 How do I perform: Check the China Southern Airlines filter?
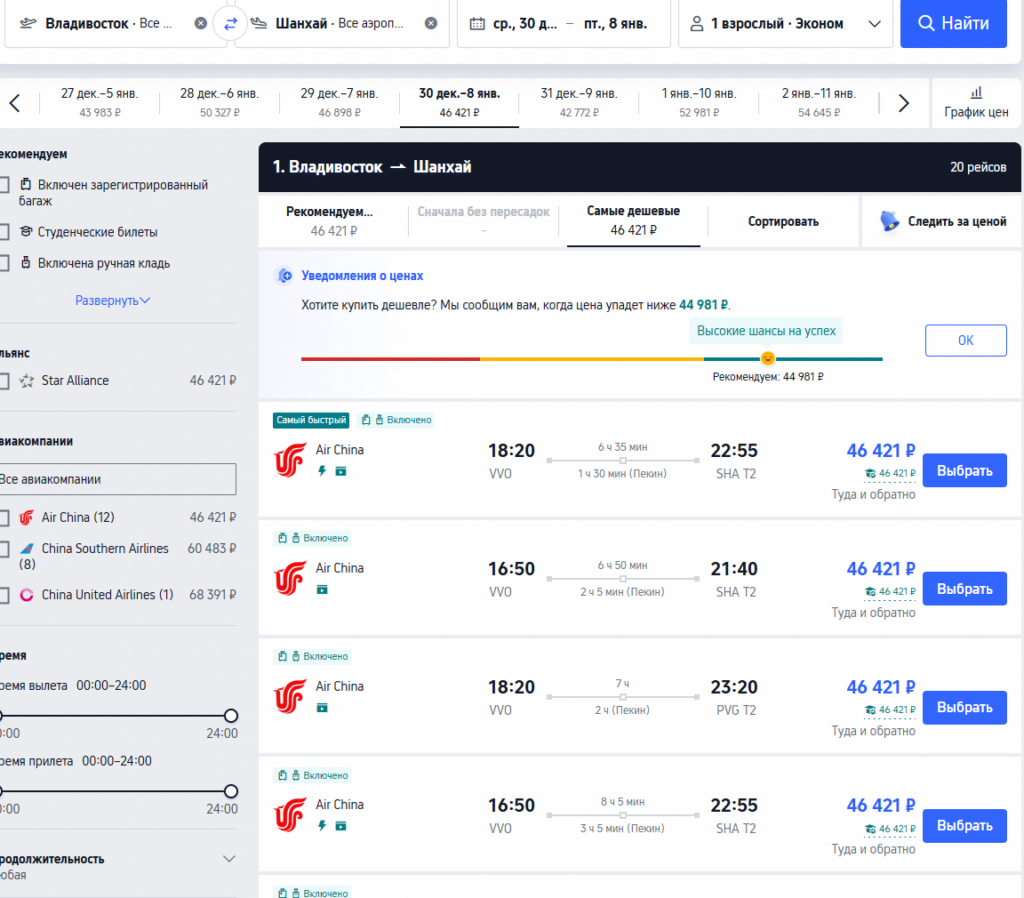(x=4, y=549)
